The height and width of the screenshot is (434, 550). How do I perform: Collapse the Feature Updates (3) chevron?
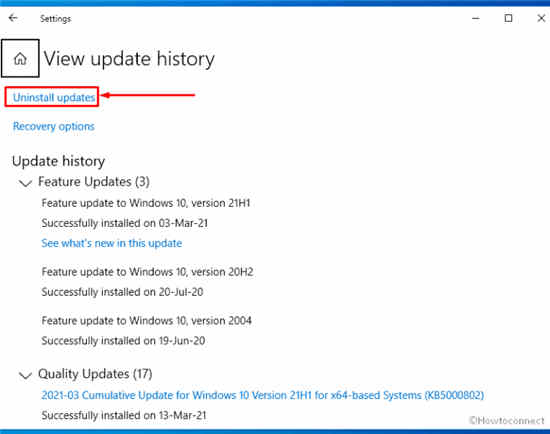coord(25,183)
